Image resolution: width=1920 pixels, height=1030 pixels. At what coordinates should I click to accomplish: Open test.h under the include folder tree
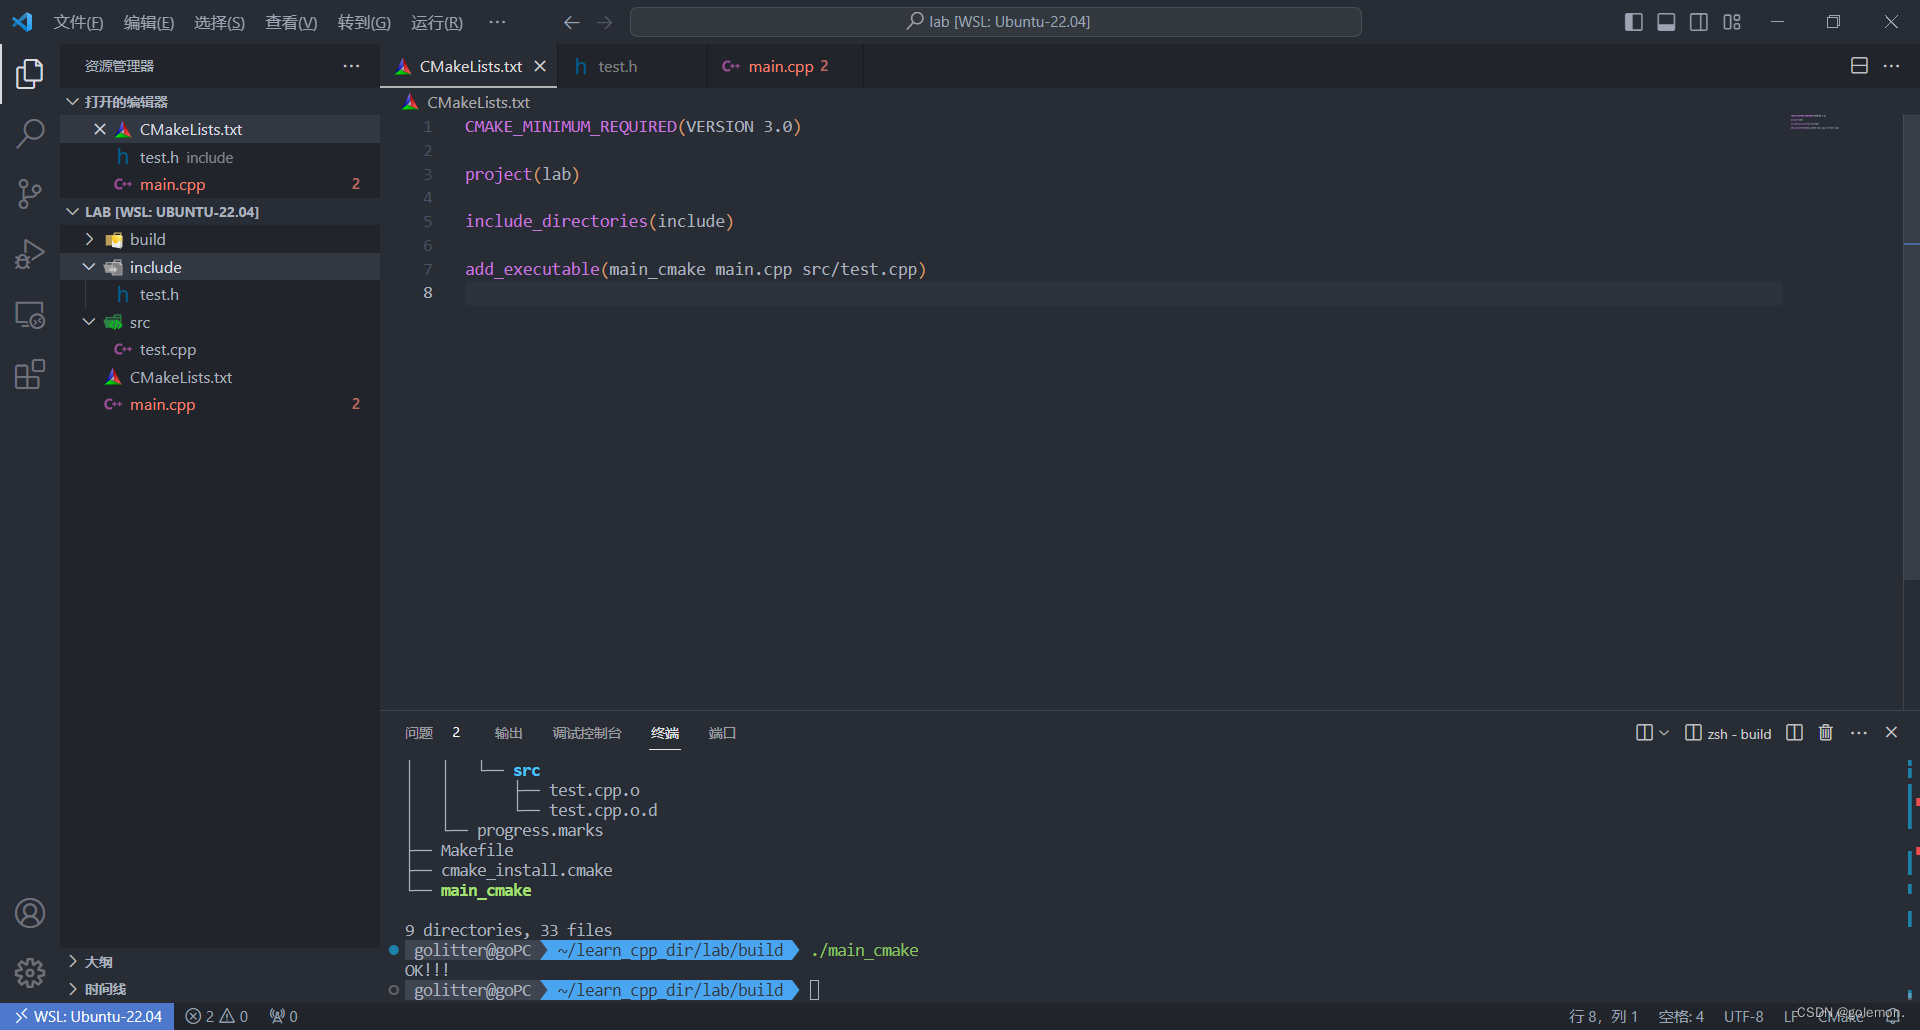pyautogui.click(x=220, y=294)
